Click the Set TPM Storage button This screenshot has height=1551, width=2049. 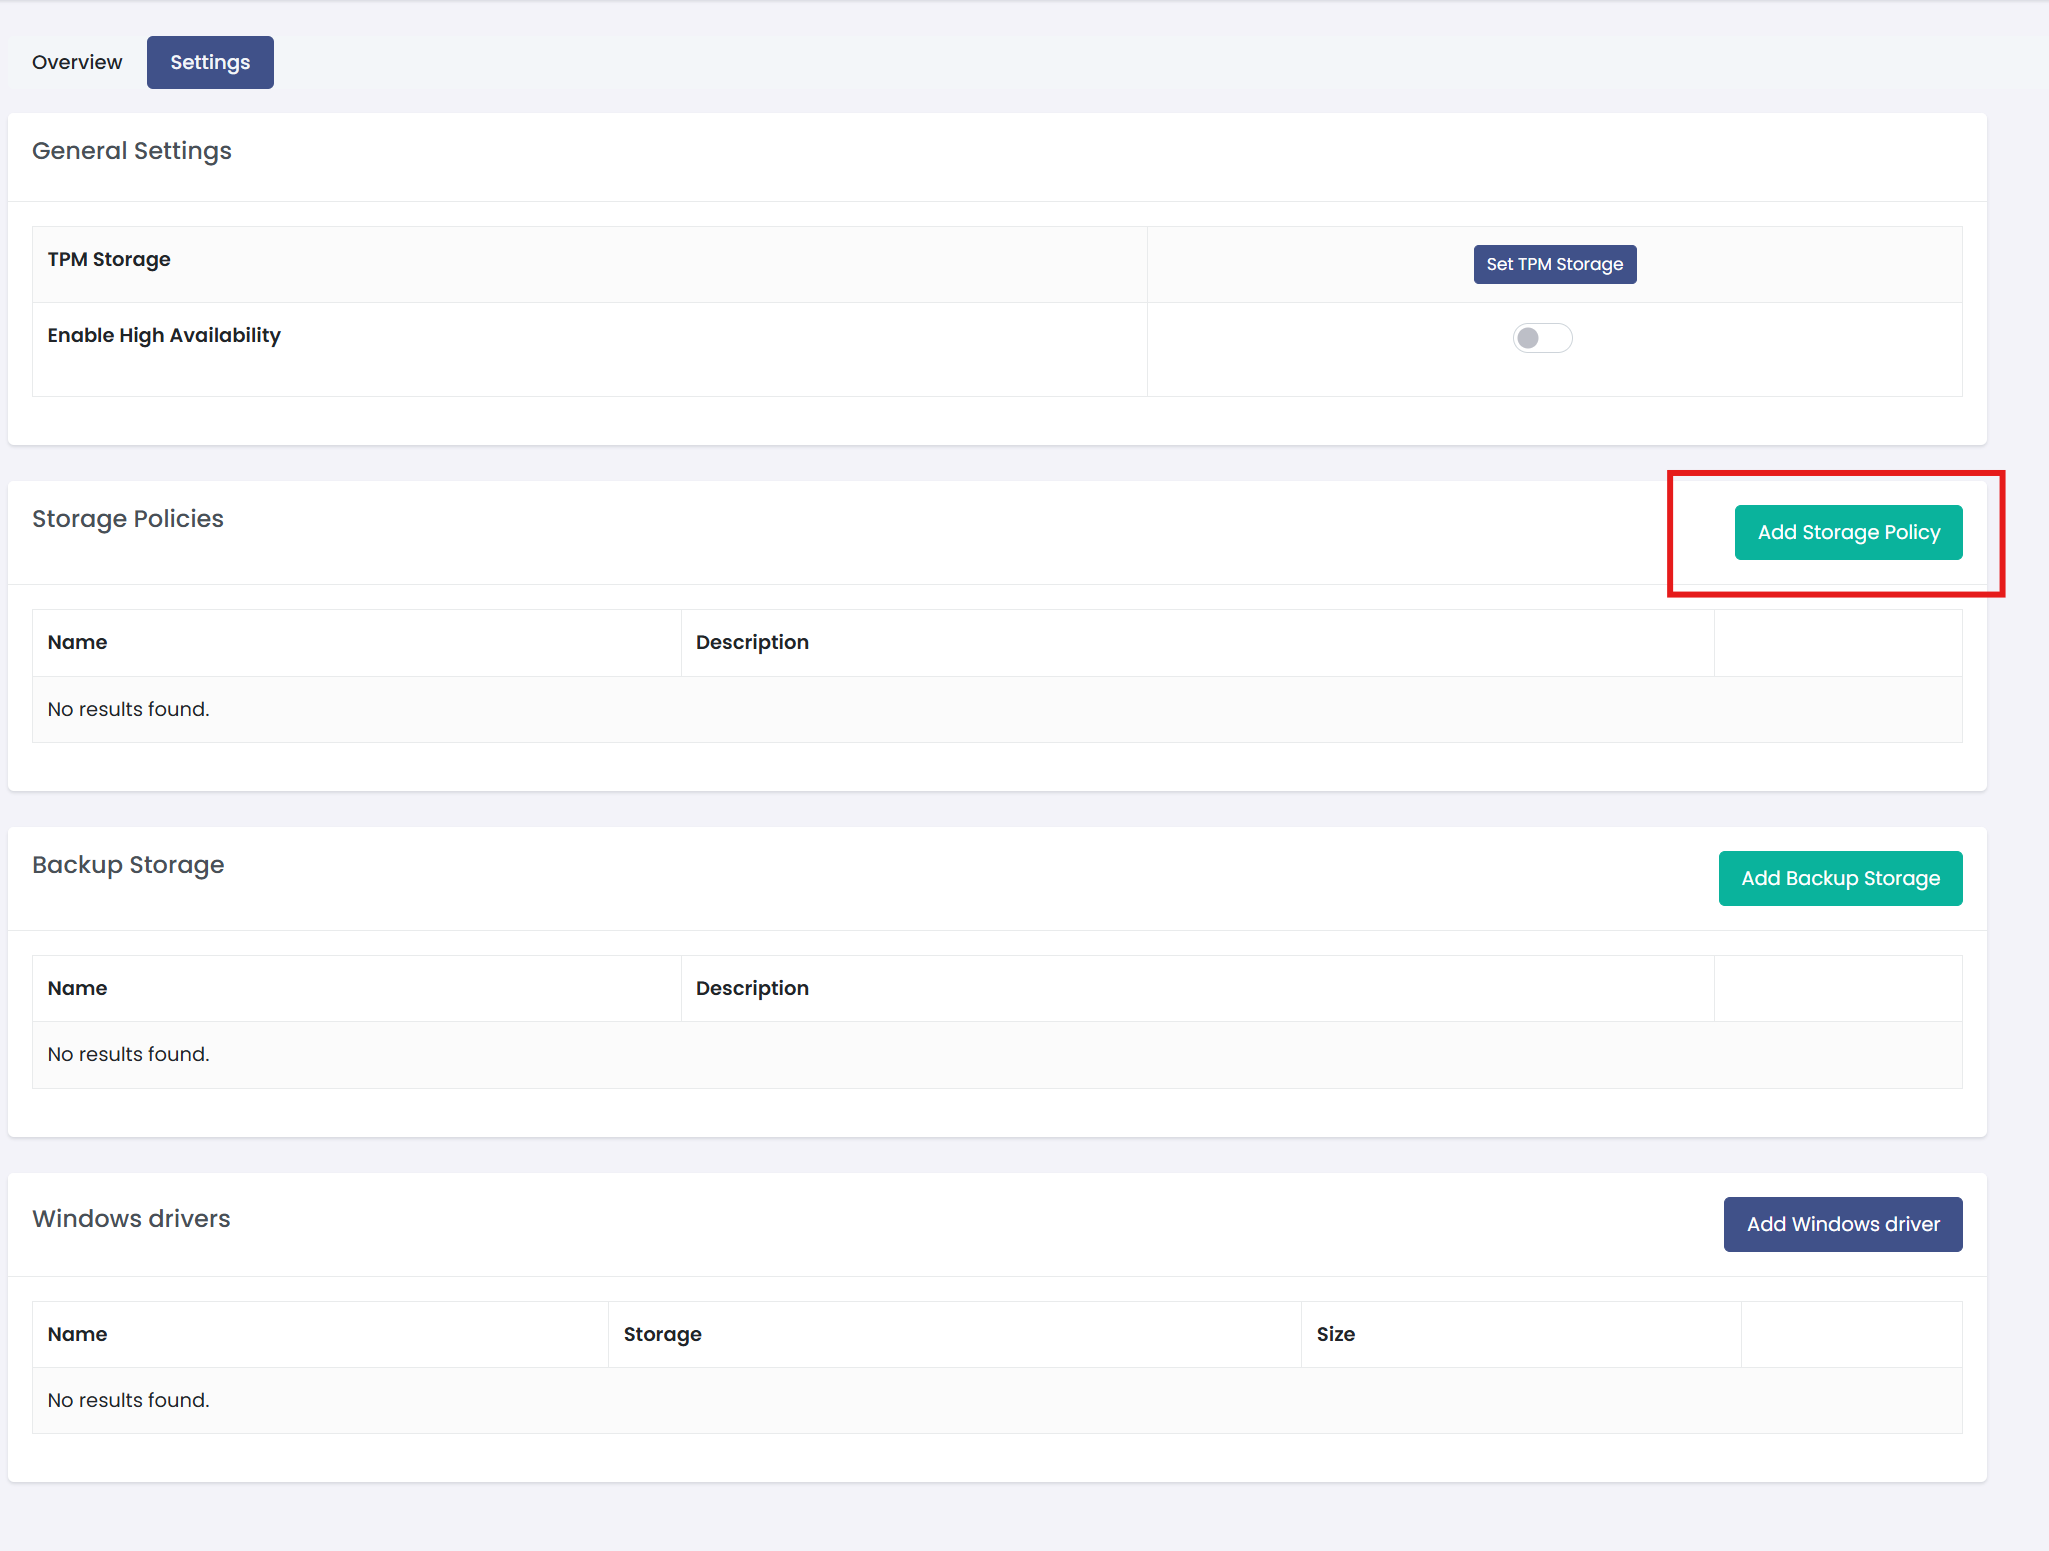(1554, 264)
